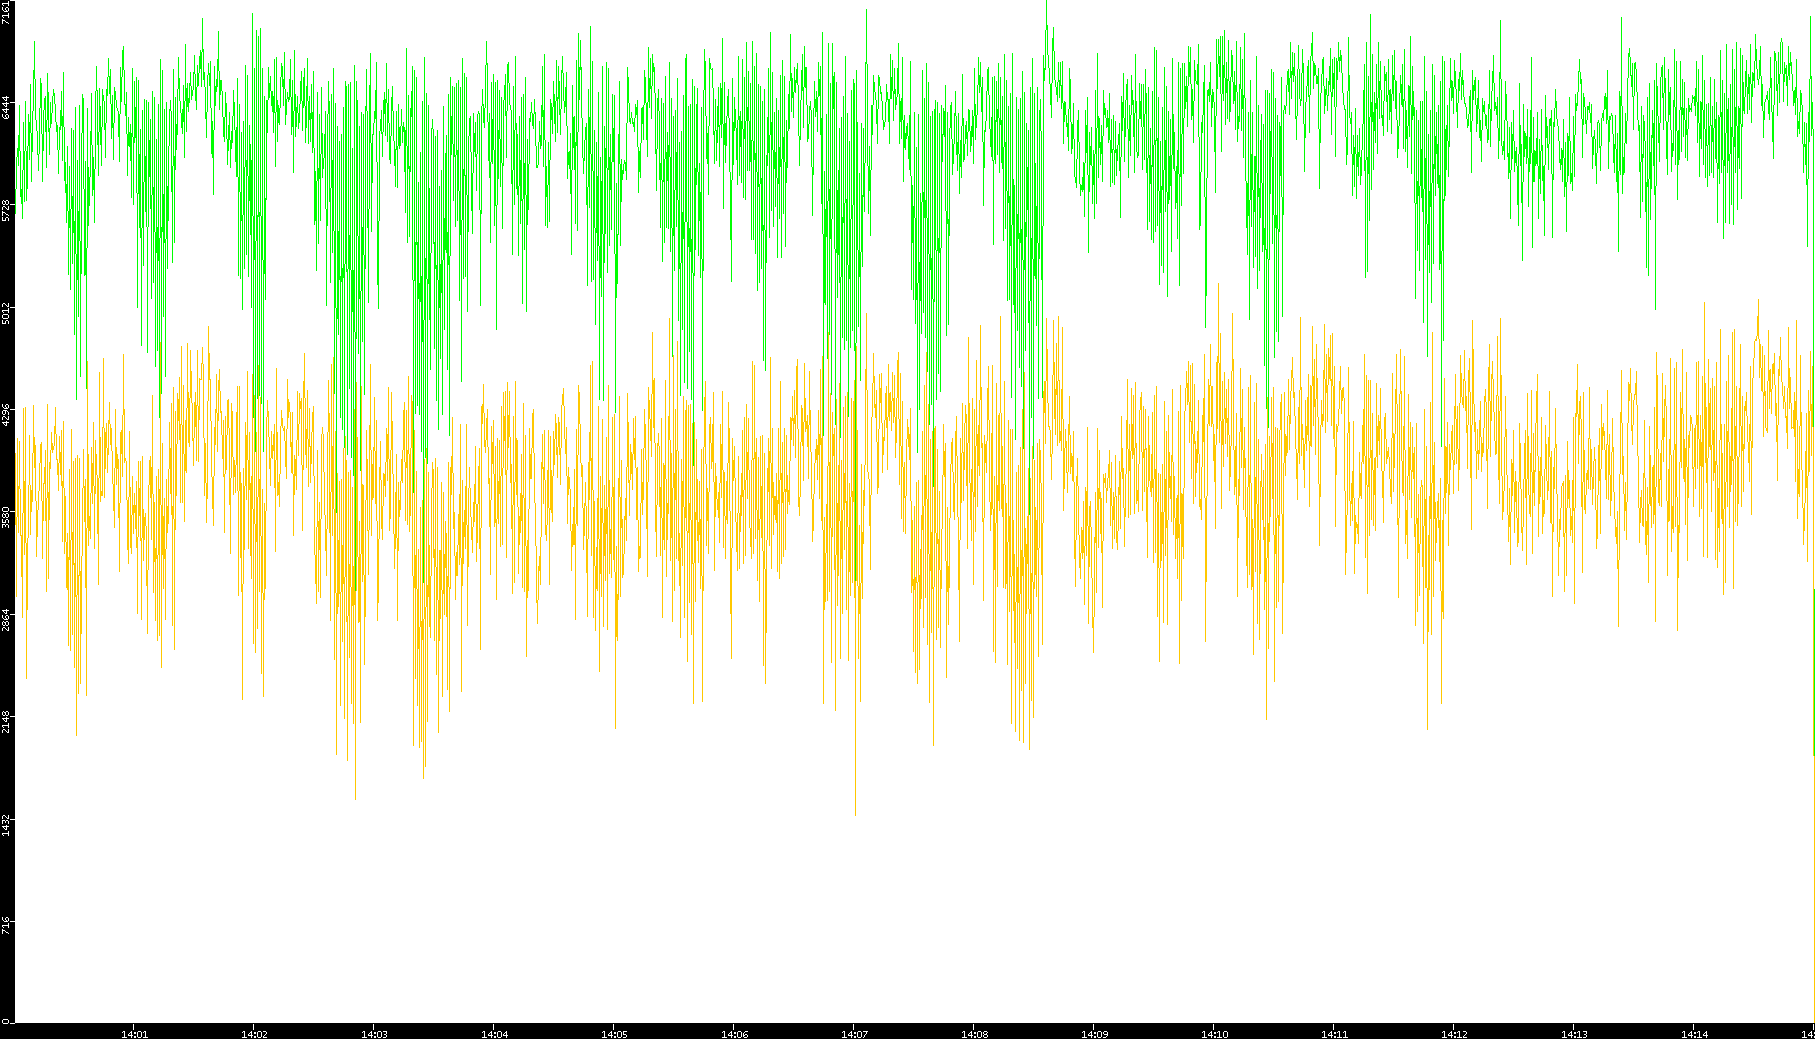This screenshot has height=1039, width=1815.
Task: Click the 14:05 label on the x-axis
Action: click(614, 1033)
